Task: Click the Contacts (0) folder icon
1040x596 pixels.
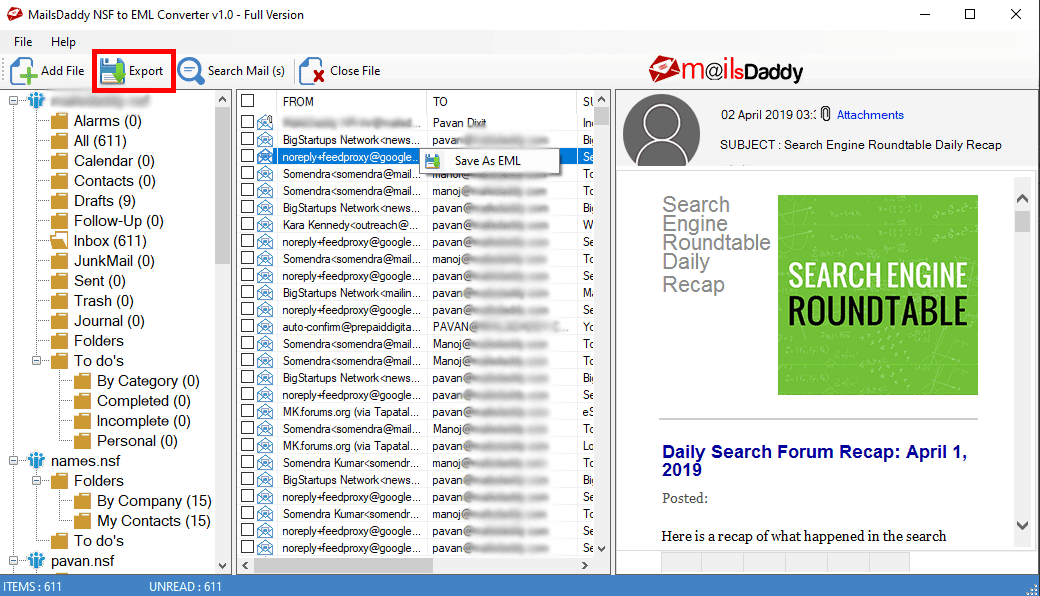Action: click(60, 181)
